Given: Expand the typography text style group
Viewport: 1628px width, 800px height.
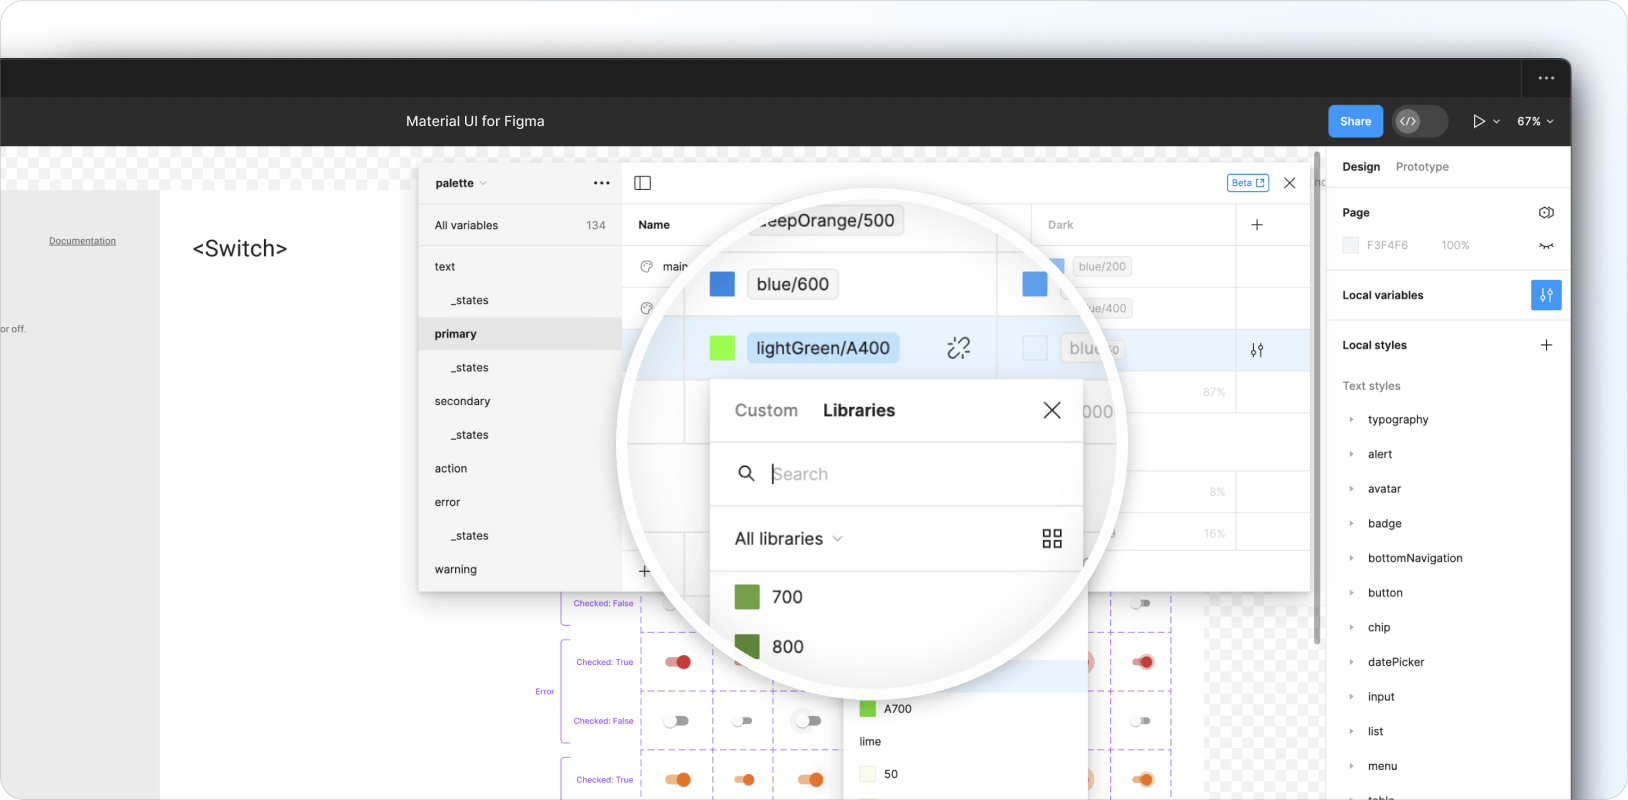Looking at the screenshot, I should pos(1352,420).
